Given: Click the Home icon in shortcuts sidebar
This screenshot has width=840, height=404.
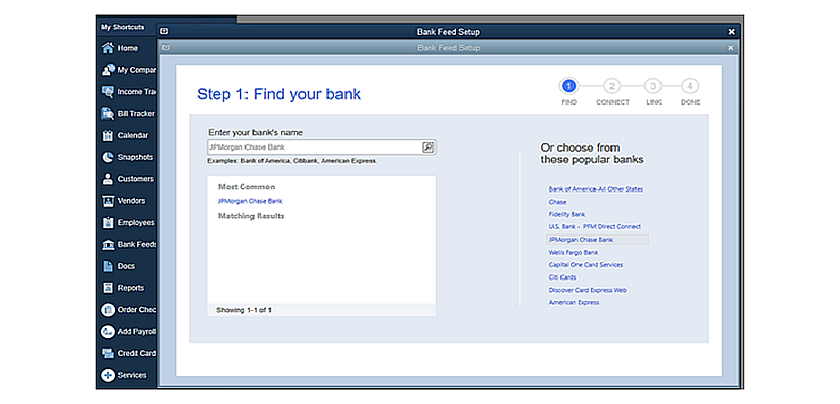Looking at the screenshot, I should coord(107,48).
